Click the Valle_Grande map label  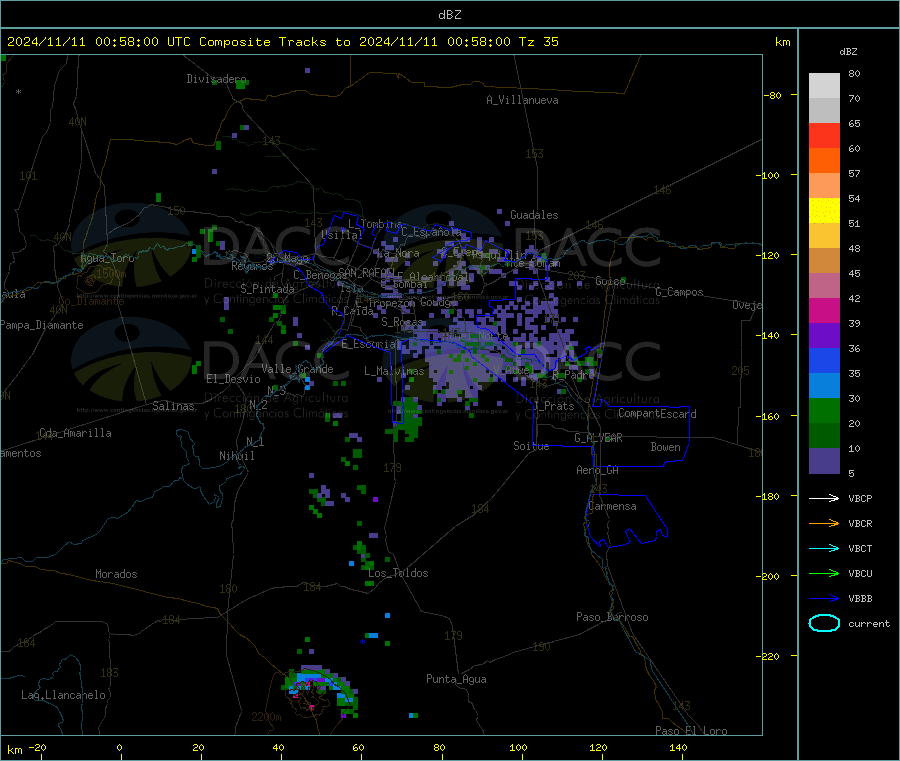point(297,369)
